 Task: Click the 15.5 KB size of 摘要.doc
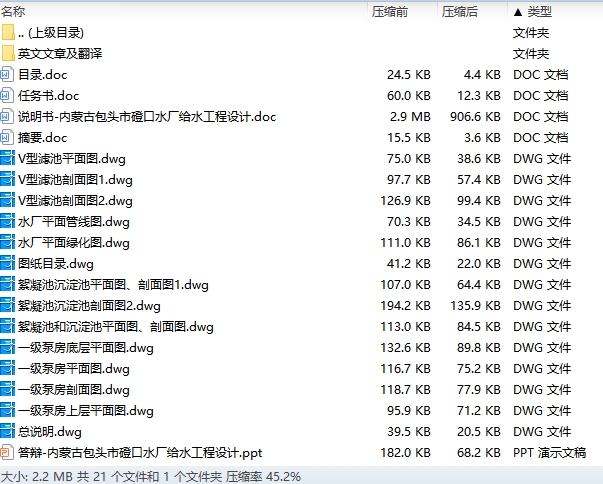(409, 138)
